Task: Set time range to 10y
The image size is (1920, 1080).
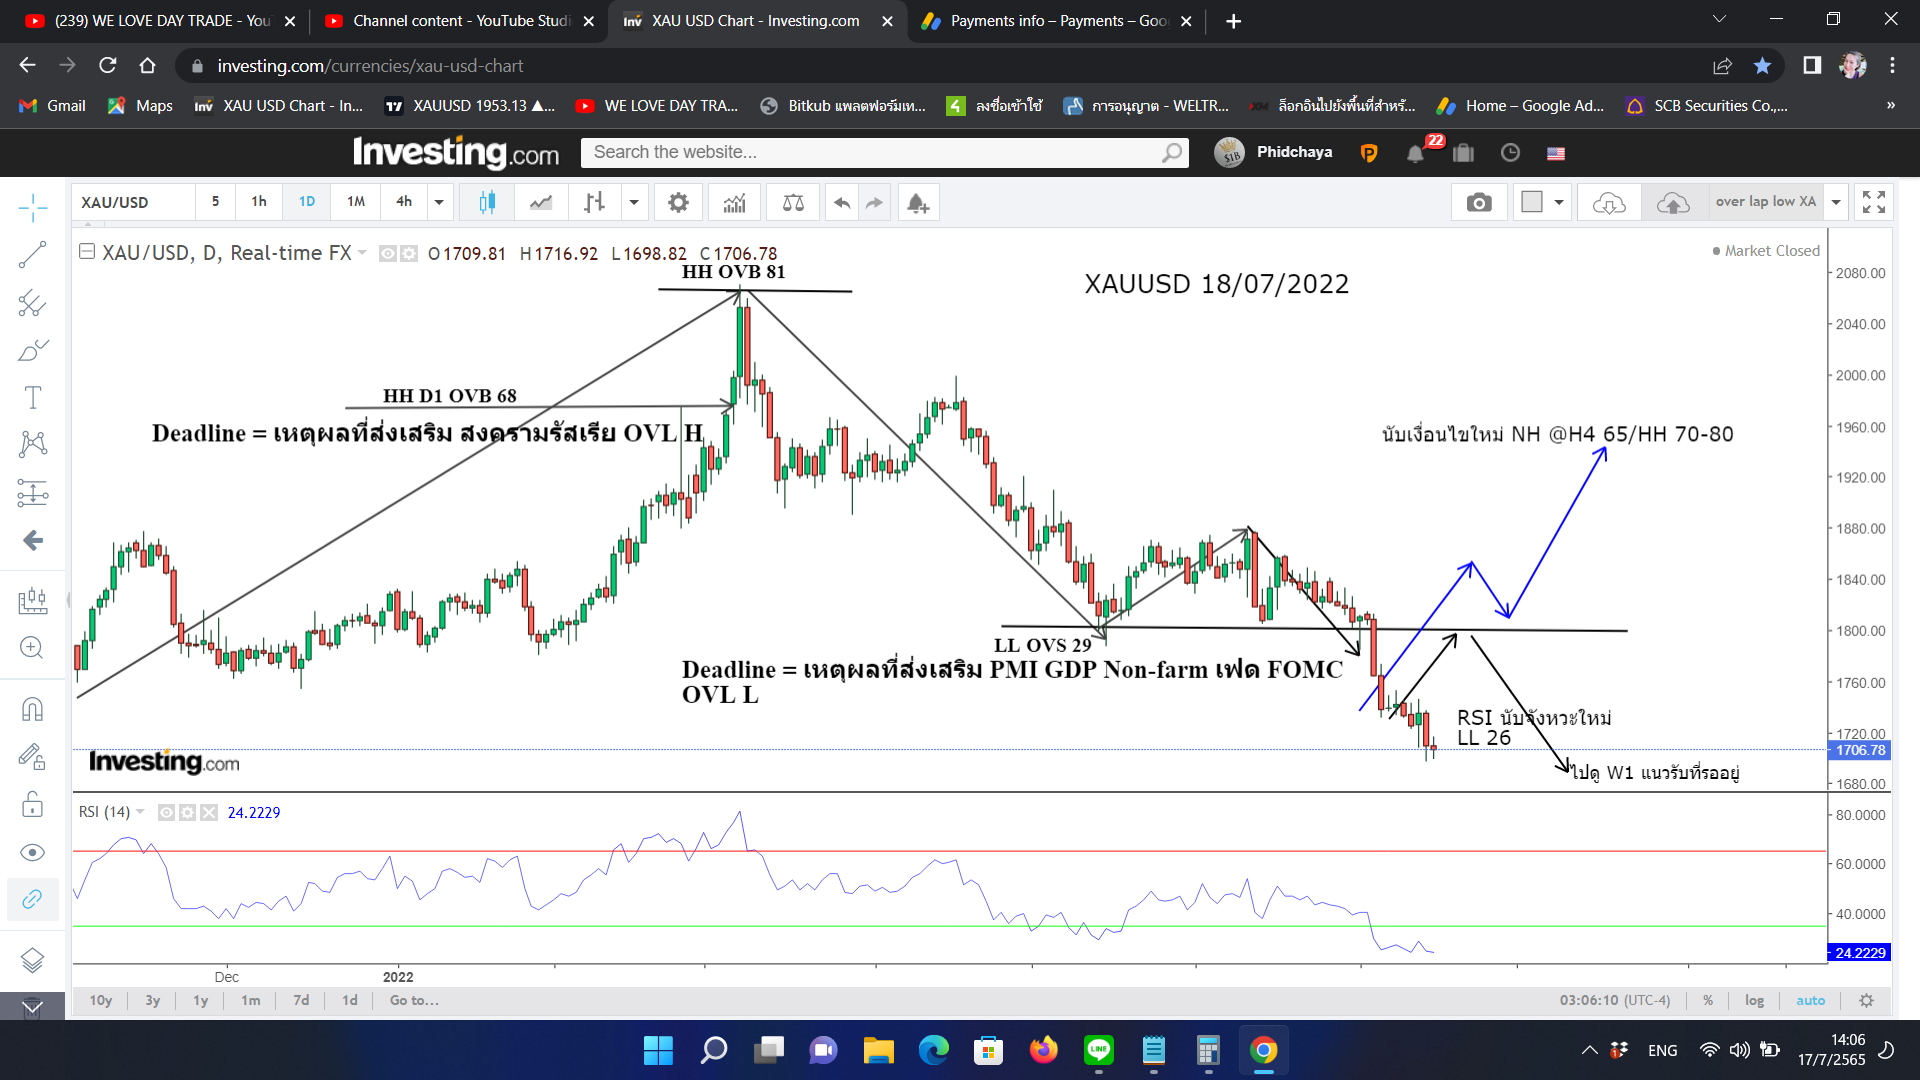Action: click(101, 1001)
